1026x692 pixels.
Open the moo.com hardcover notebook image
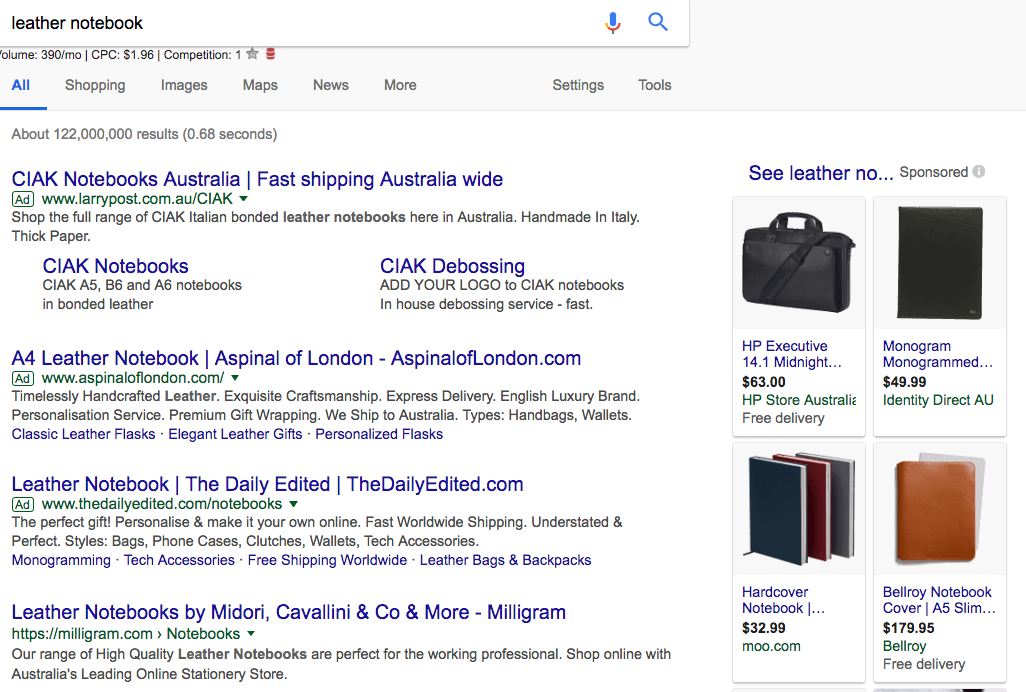798,510
